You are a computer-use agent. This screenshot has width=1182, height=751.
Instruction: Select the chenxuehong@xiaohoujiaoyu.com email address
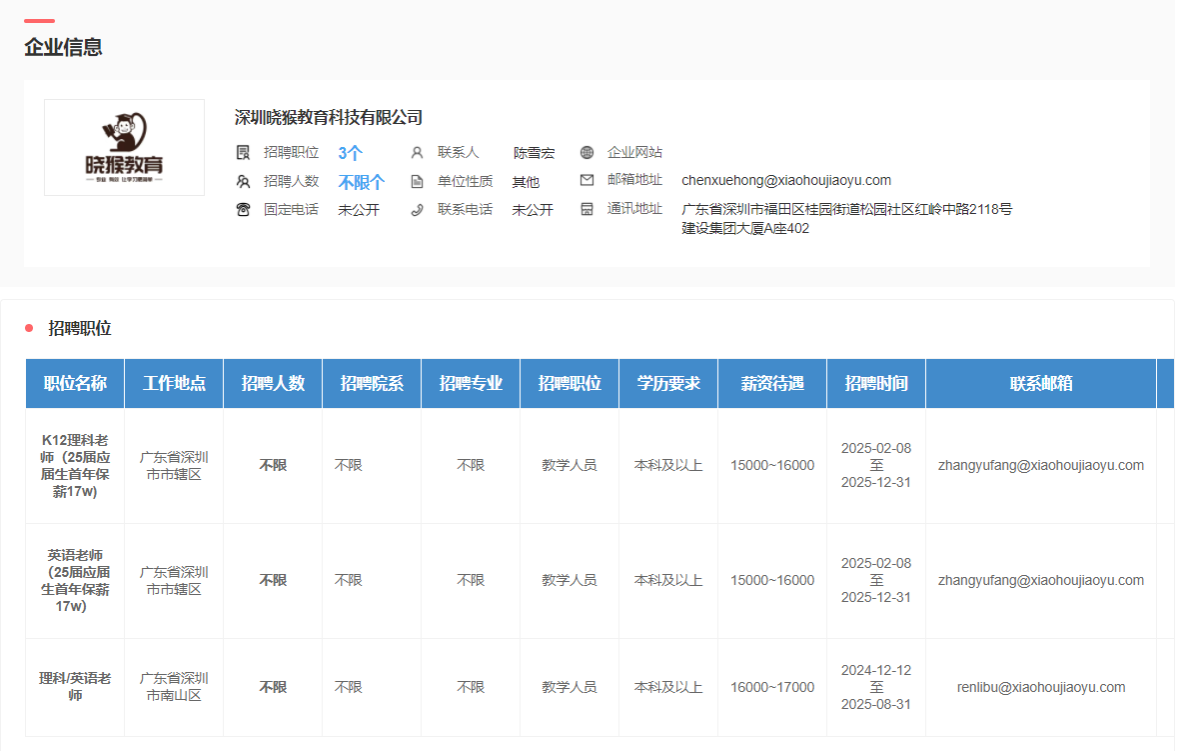tap(786, 181)
